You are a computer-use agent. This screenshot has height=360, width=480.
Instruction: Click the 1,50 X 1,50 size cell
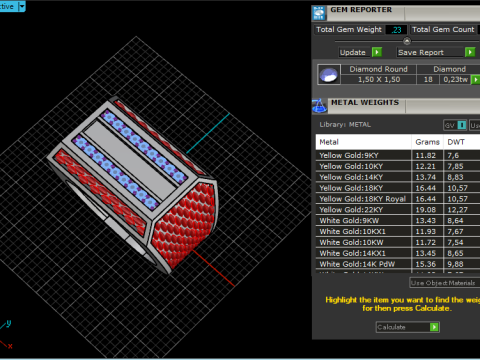tap(379, 79)
